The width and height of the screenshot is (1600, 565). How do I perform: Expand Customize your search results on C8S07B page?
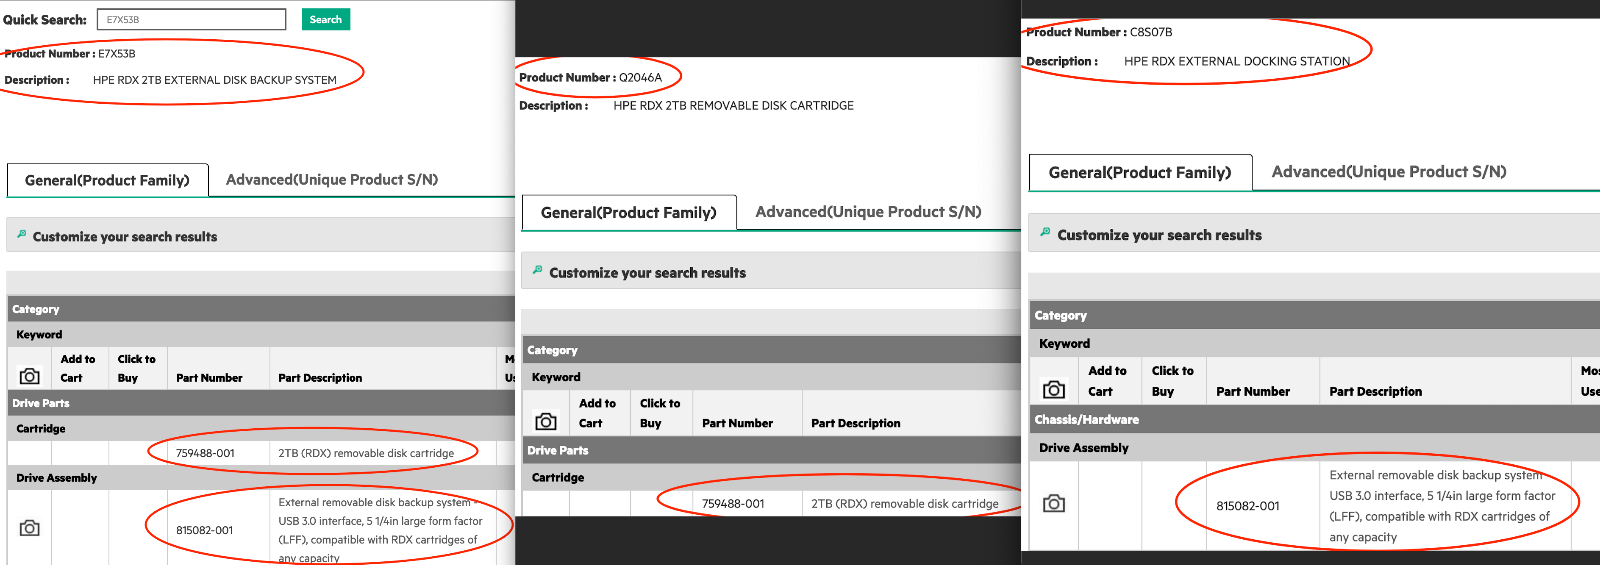1314,235
